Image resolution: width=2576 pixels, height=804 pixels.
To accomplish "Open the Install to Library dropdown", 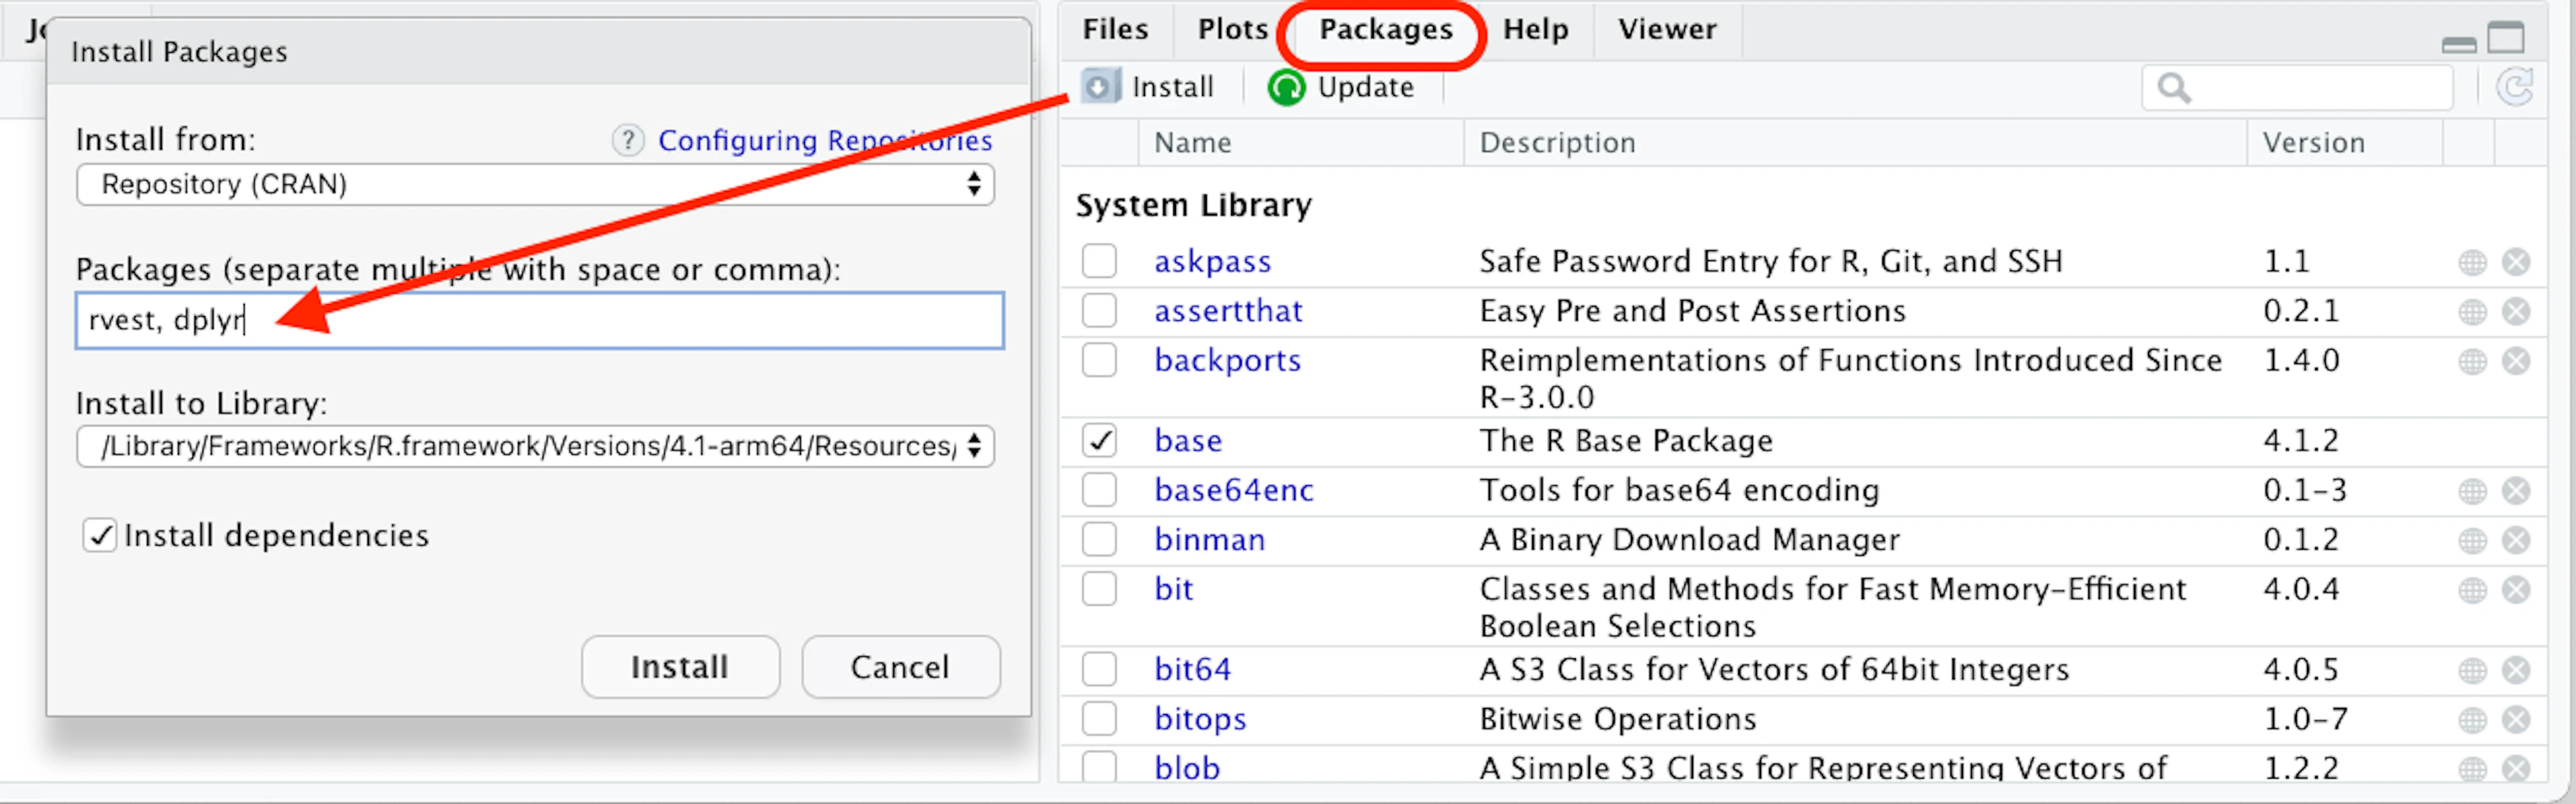I will tap(535, 446).
